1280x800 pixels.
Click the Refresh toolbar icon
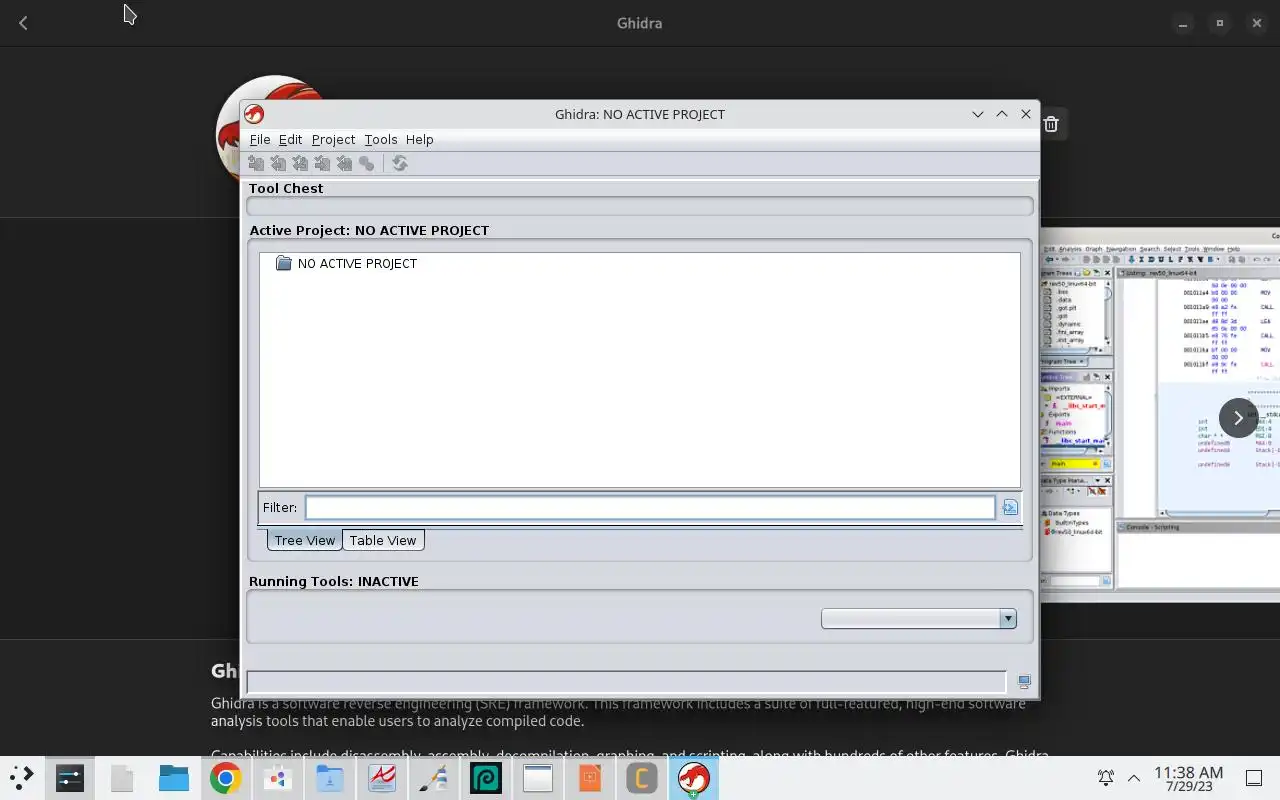pos(400,163)
